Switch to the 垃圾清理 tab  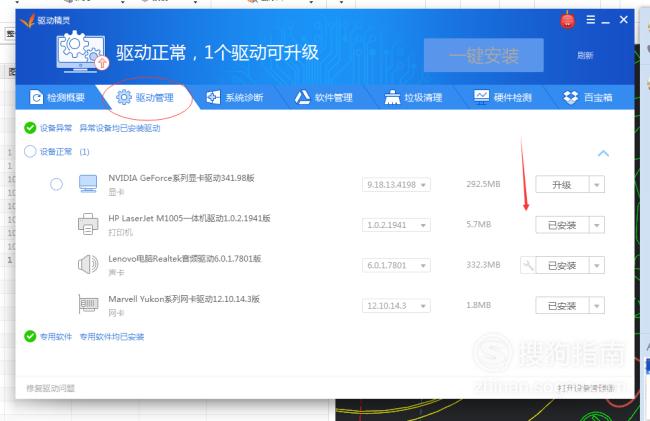click(x=413, y=97)
